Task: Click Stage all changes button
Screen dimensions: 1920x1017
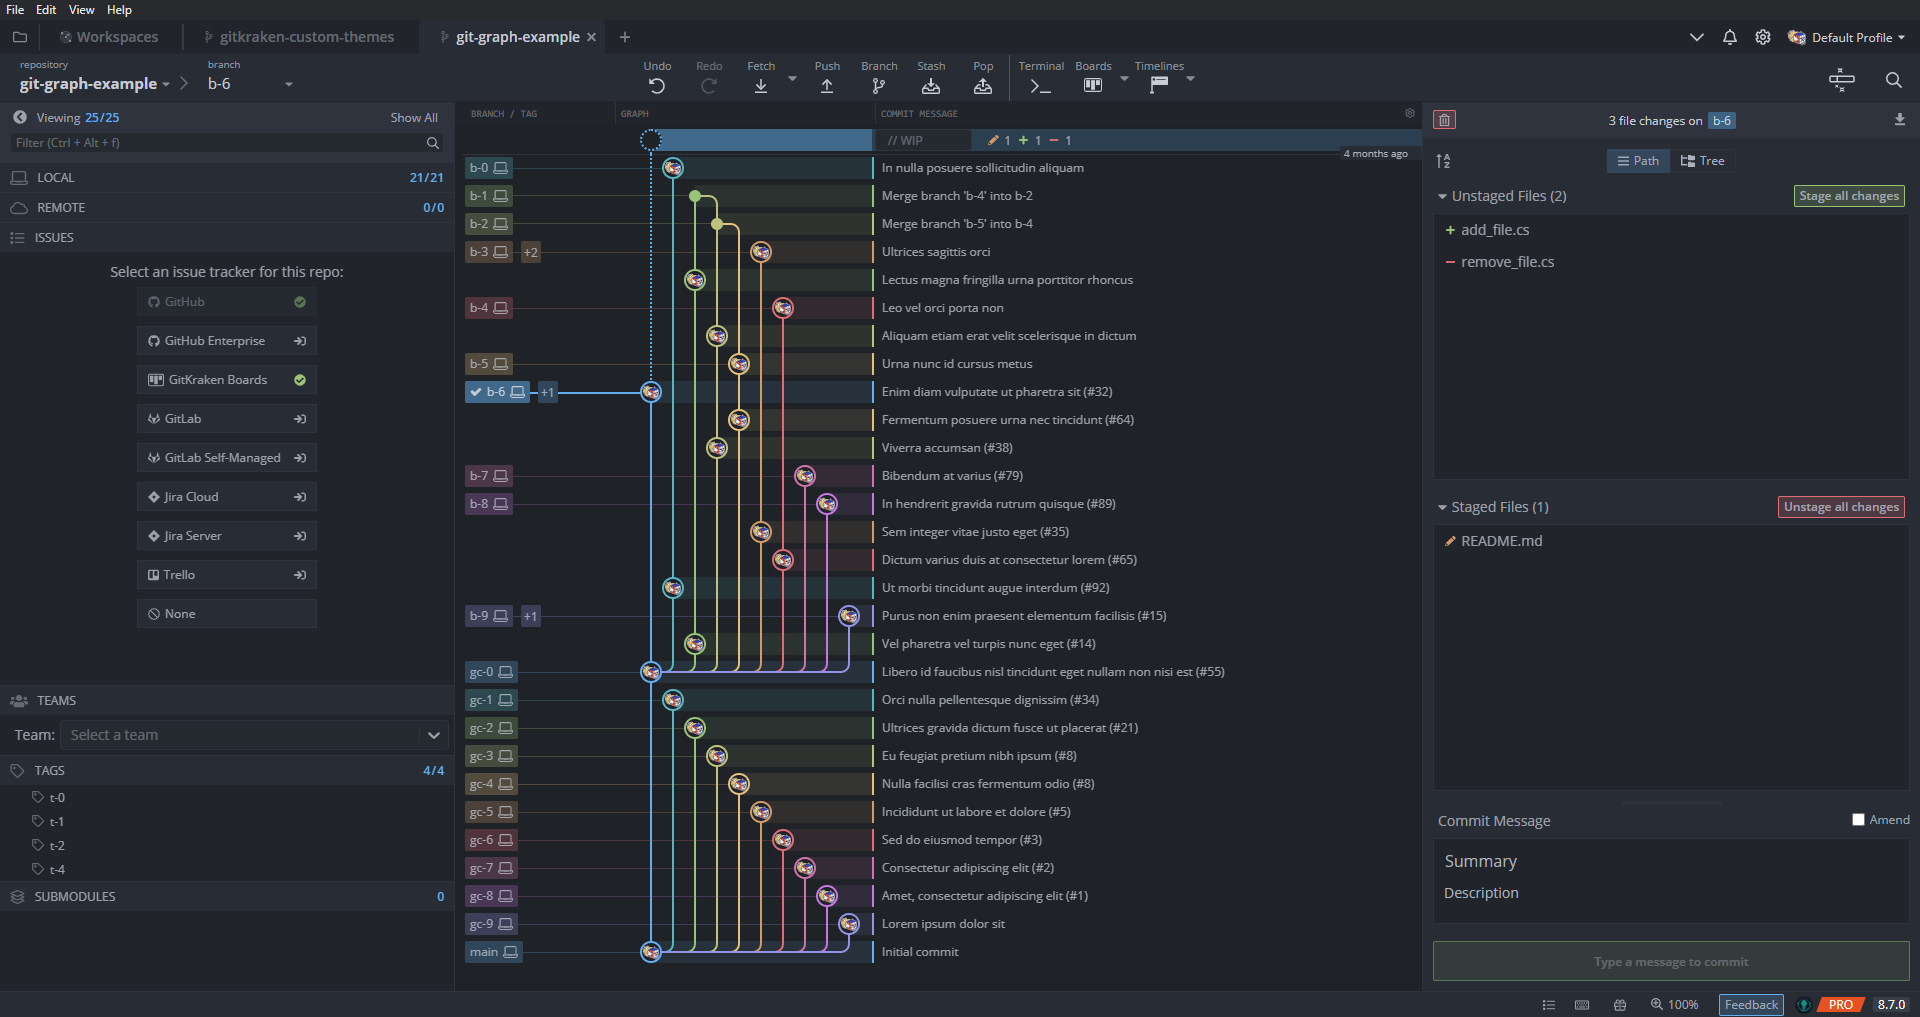Action: pyautogui.click(x=1849, y=196)
